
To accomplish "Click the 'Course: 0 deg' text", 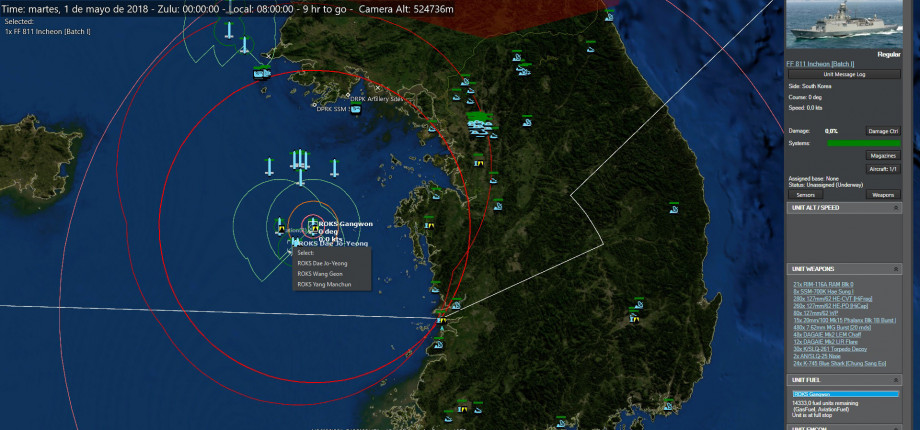I will pos(804,97).
